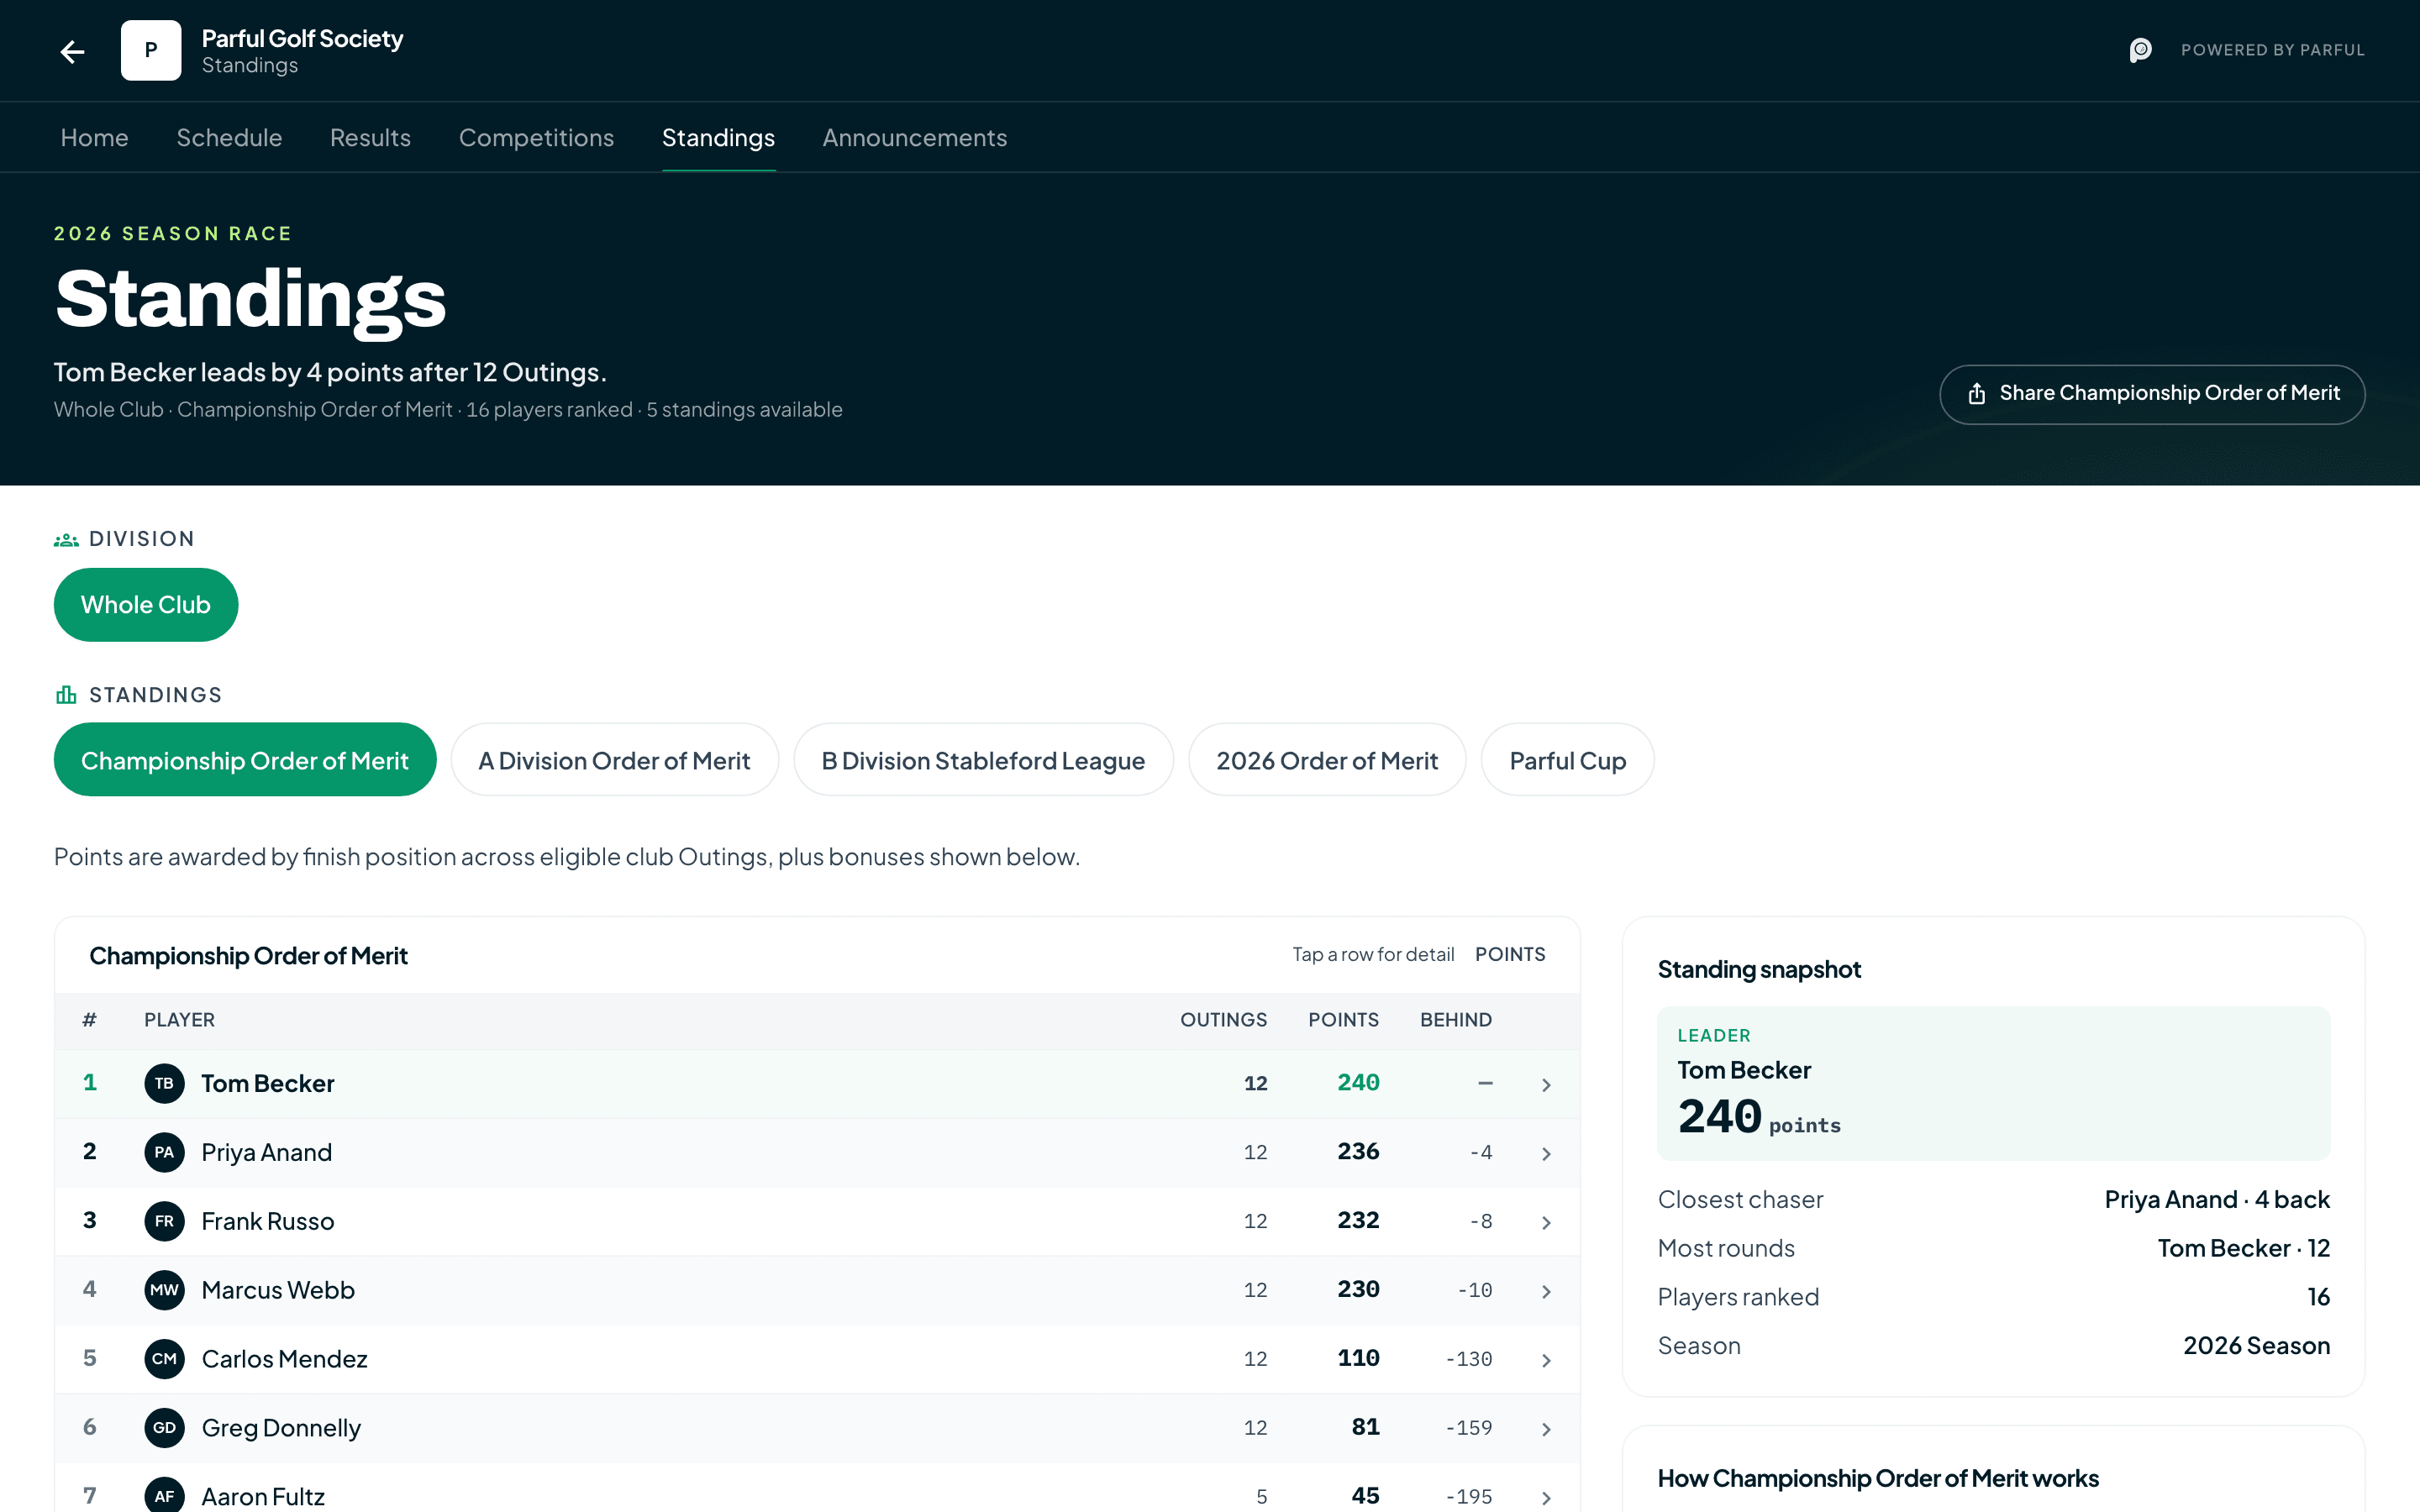This screenshot has width=2420, height=1512.
Task: Click Share Championship Order of Merit button
Action: [x=2152, y=394]
